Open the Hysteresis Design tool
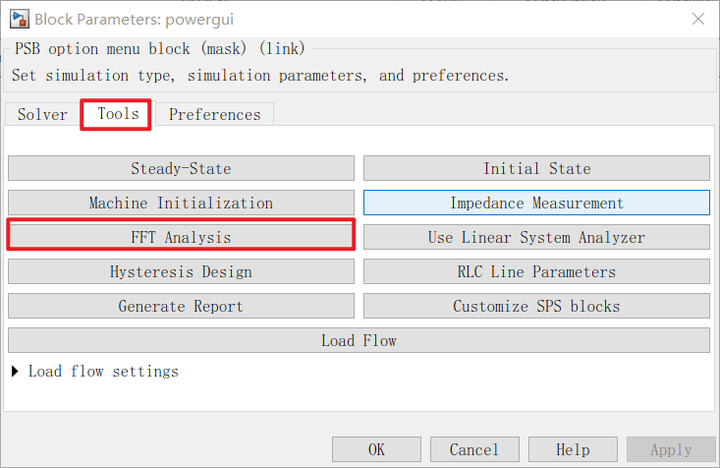Screen dimensions: 720x468 tap(181, 272)
